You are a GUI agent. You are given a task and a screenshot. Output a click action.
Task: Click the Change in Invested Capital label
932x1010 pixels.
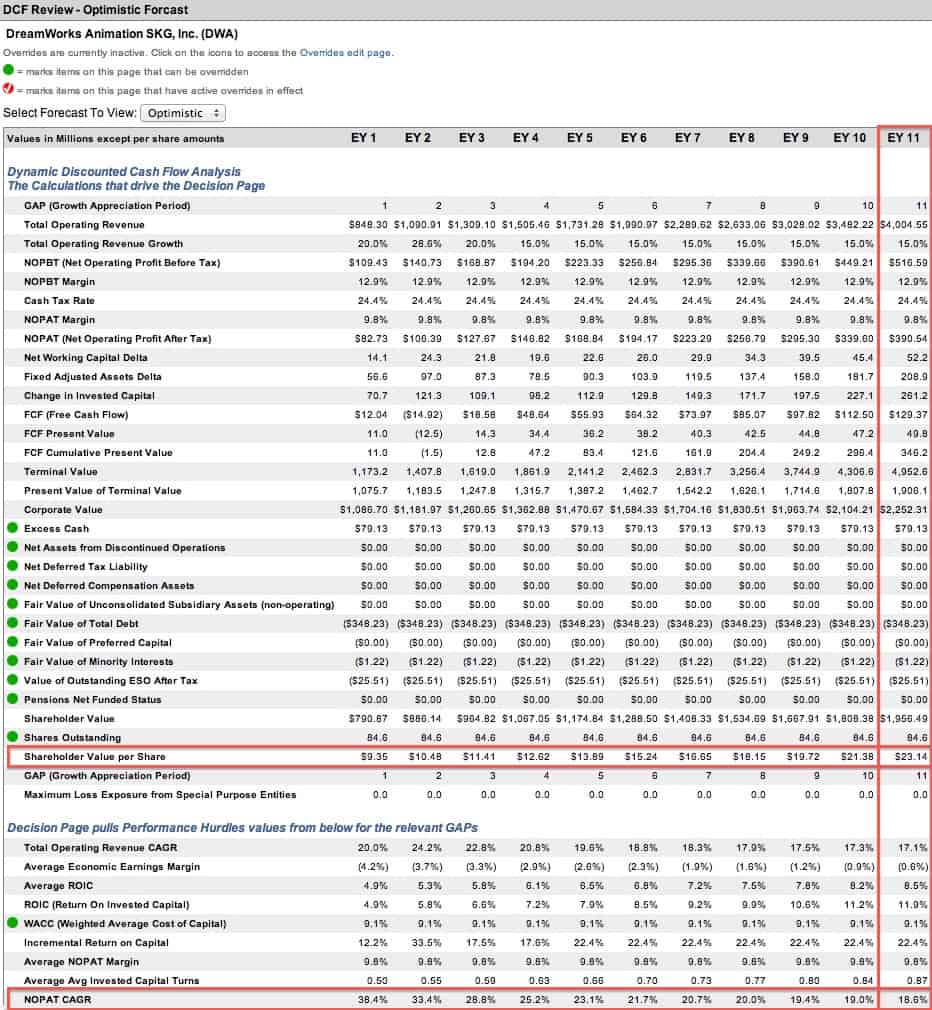point(89,395)
